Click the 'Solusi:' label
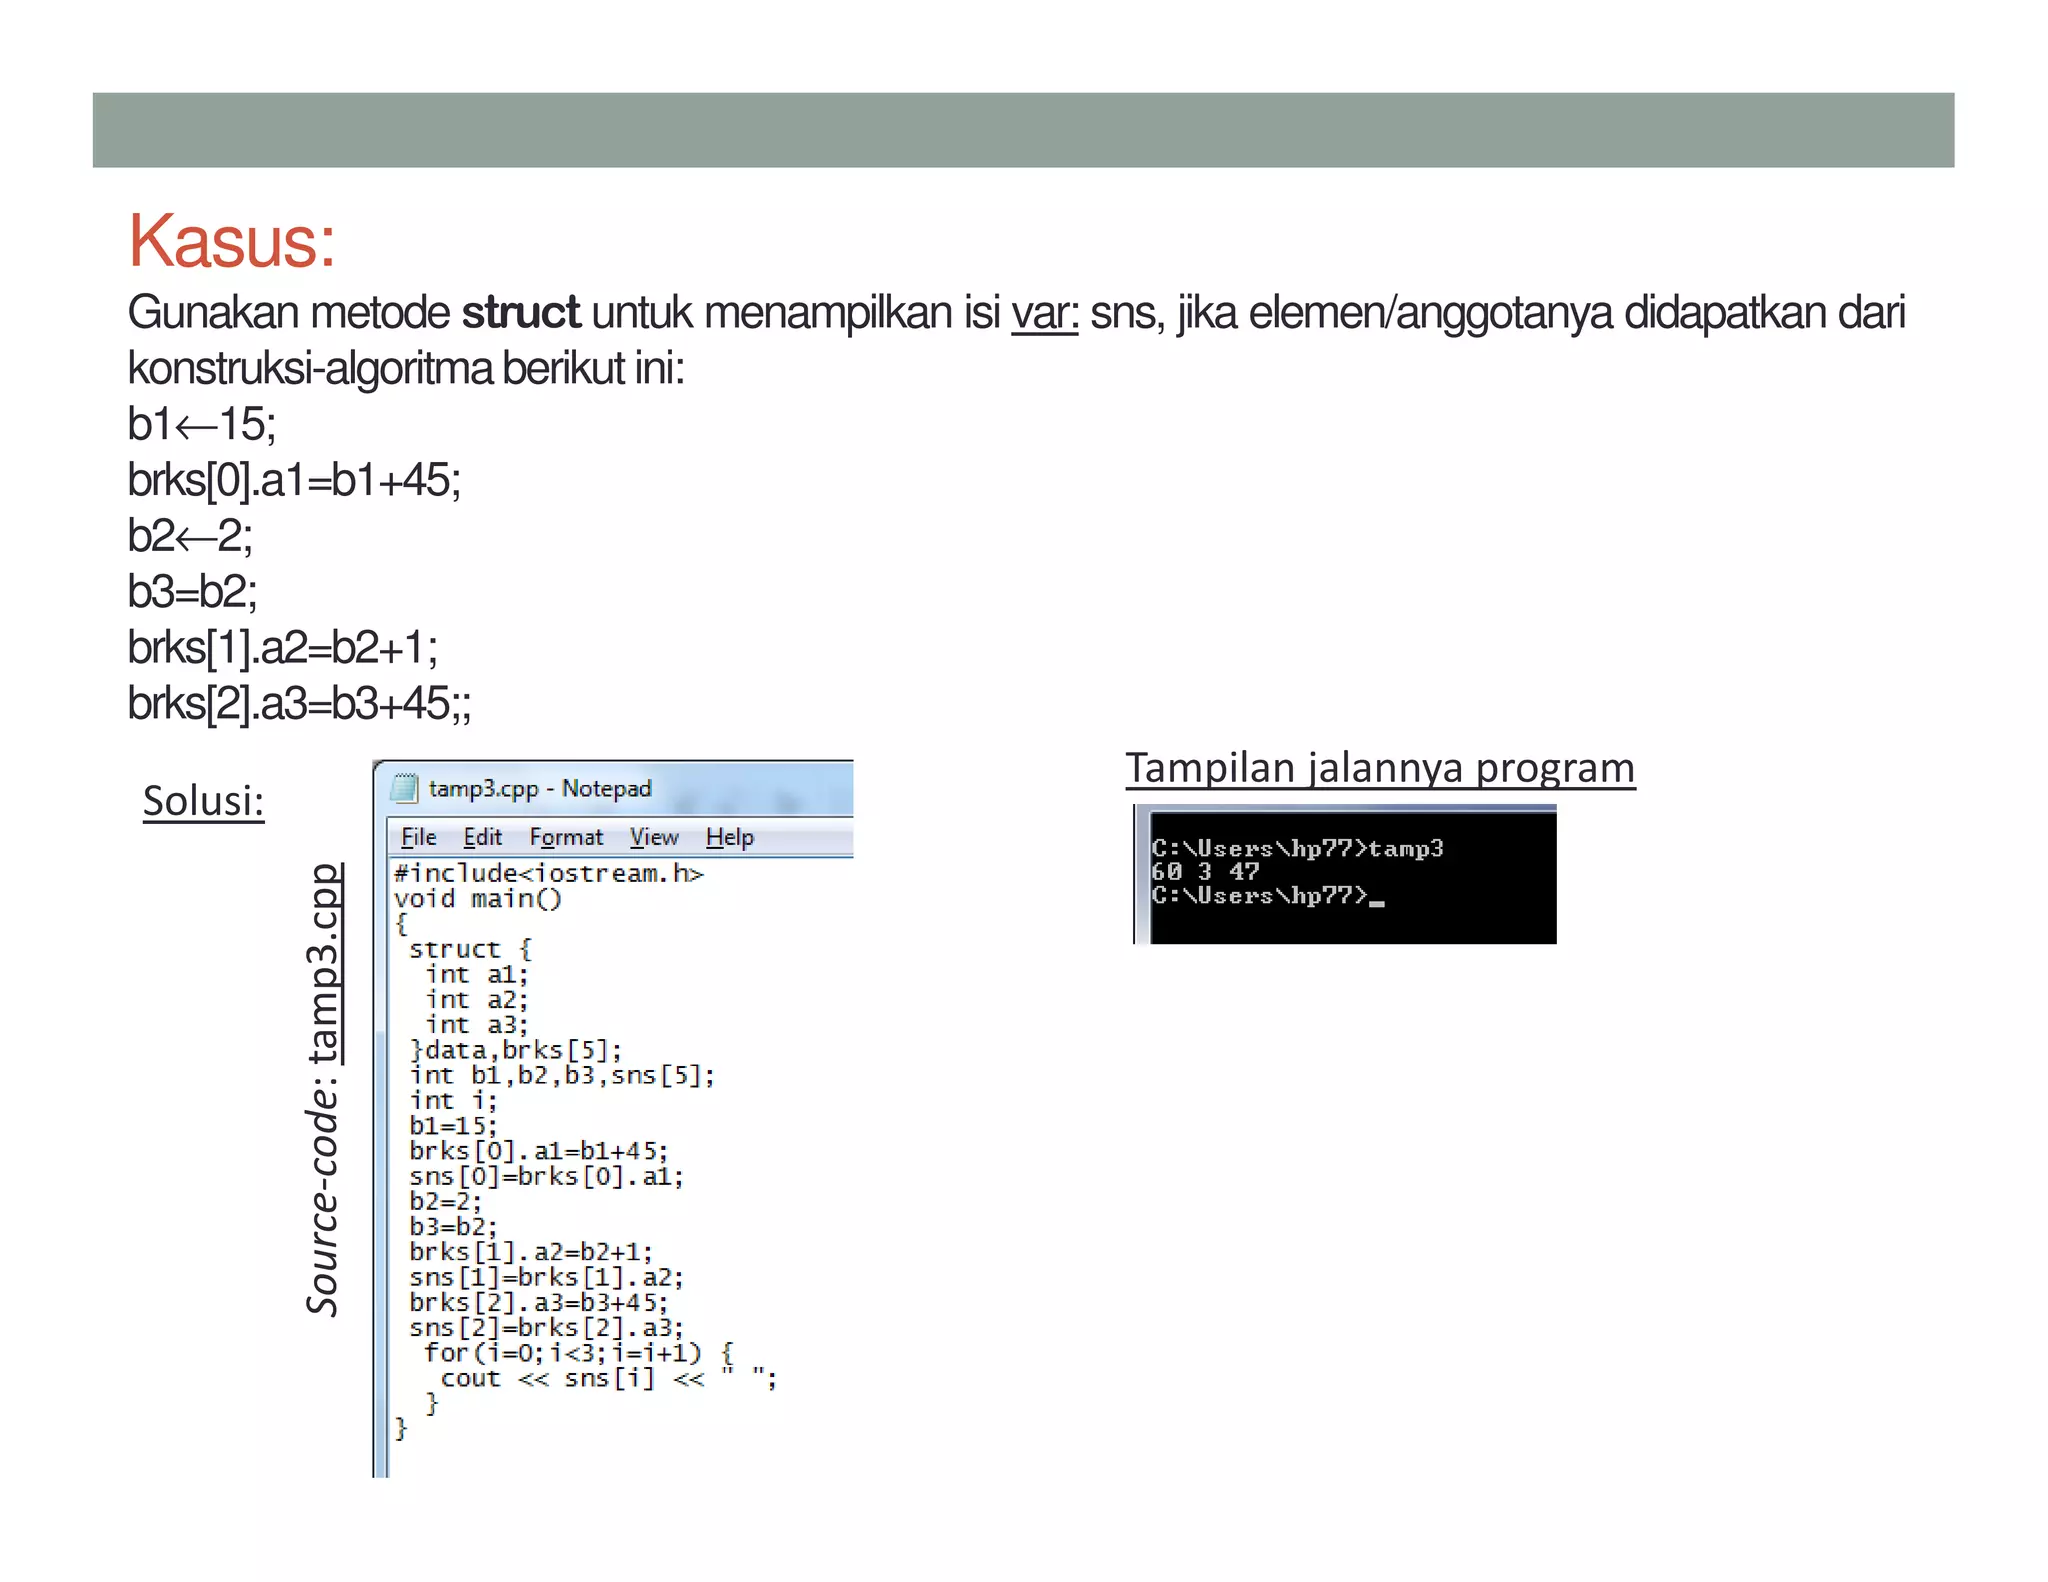 tap(203, 801)
